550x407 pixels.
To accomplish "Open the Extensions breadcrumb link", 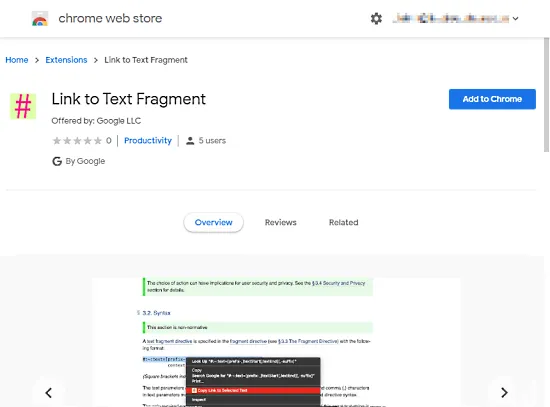I will [x=66, y=60].
